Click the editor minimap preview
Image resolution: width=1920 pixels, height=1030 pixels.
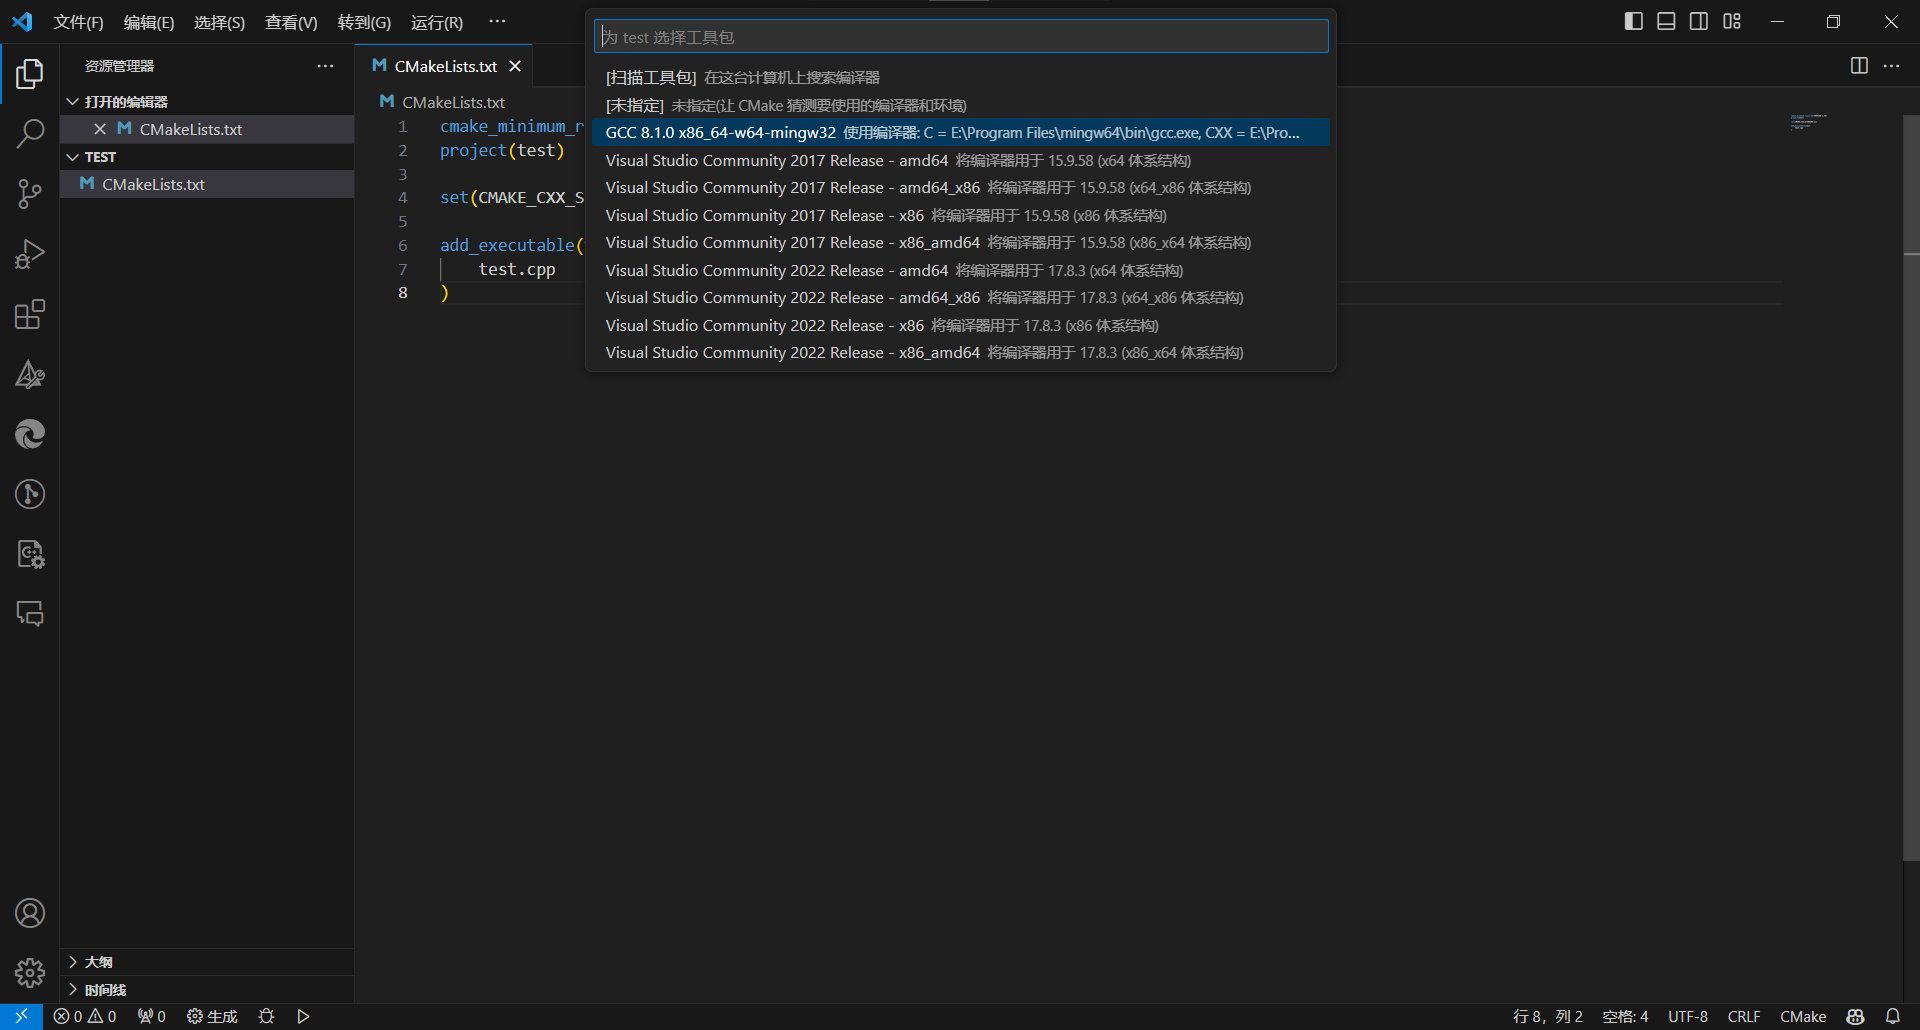point(1808,122)
